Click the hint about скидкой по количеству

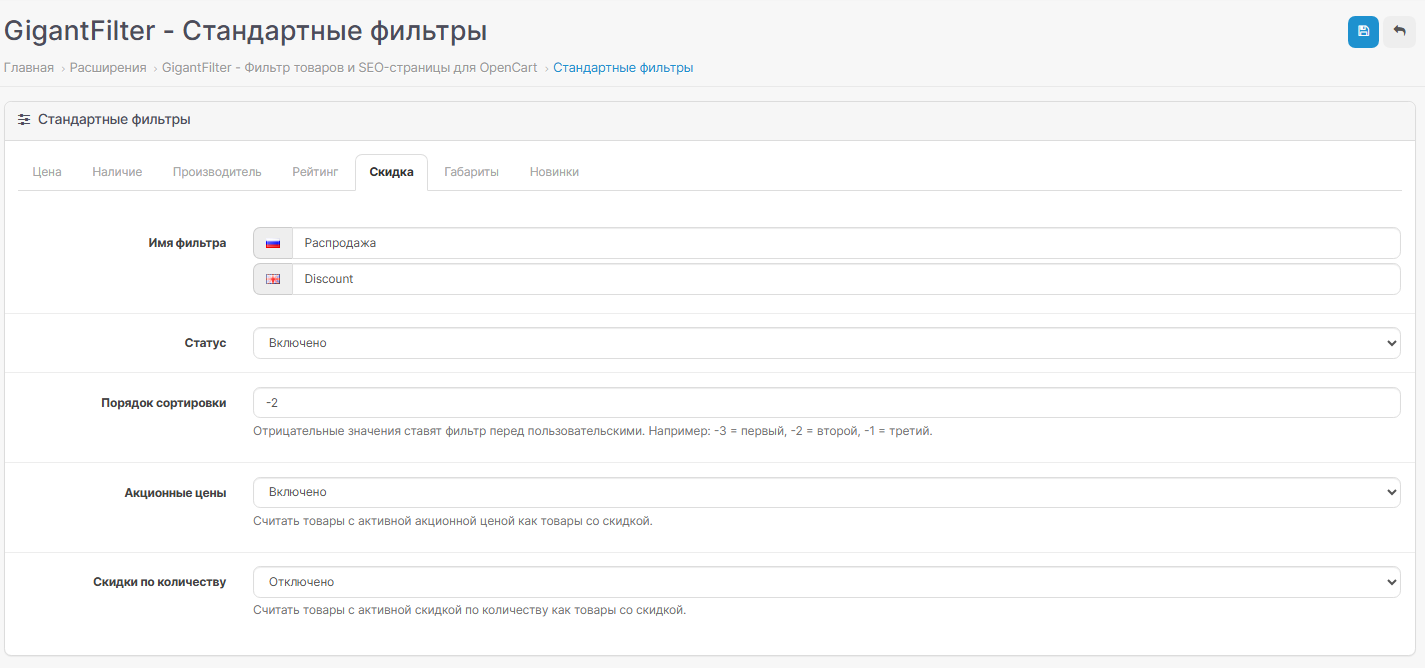coord(470,610)
